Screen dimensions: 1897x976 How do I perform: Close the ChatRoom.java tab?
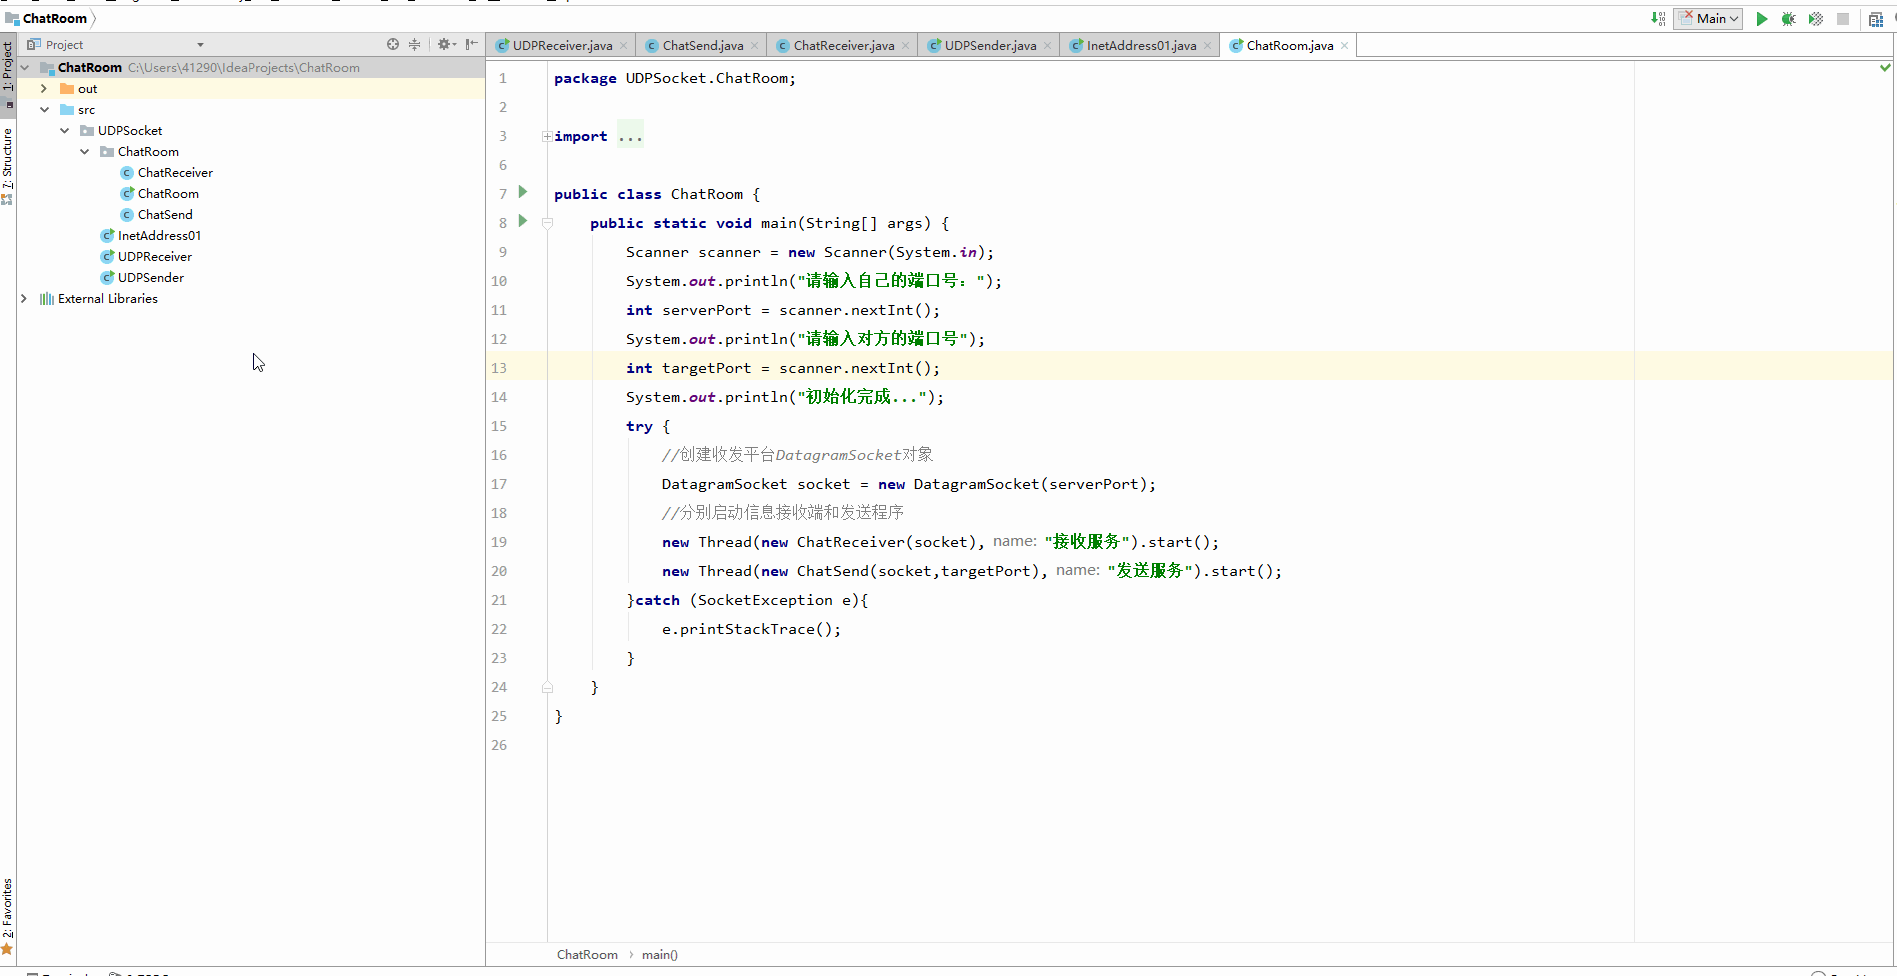[1344, 46]
